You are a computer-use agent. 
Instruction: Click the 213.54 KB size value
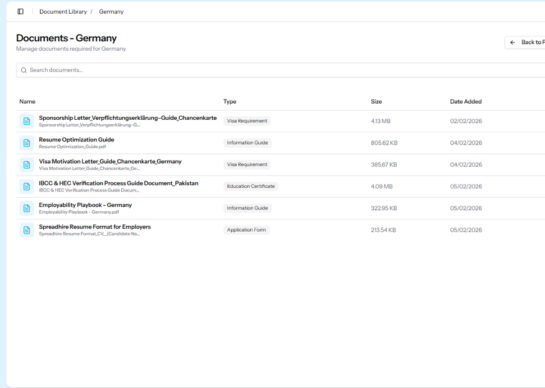[x=383, y=230]
